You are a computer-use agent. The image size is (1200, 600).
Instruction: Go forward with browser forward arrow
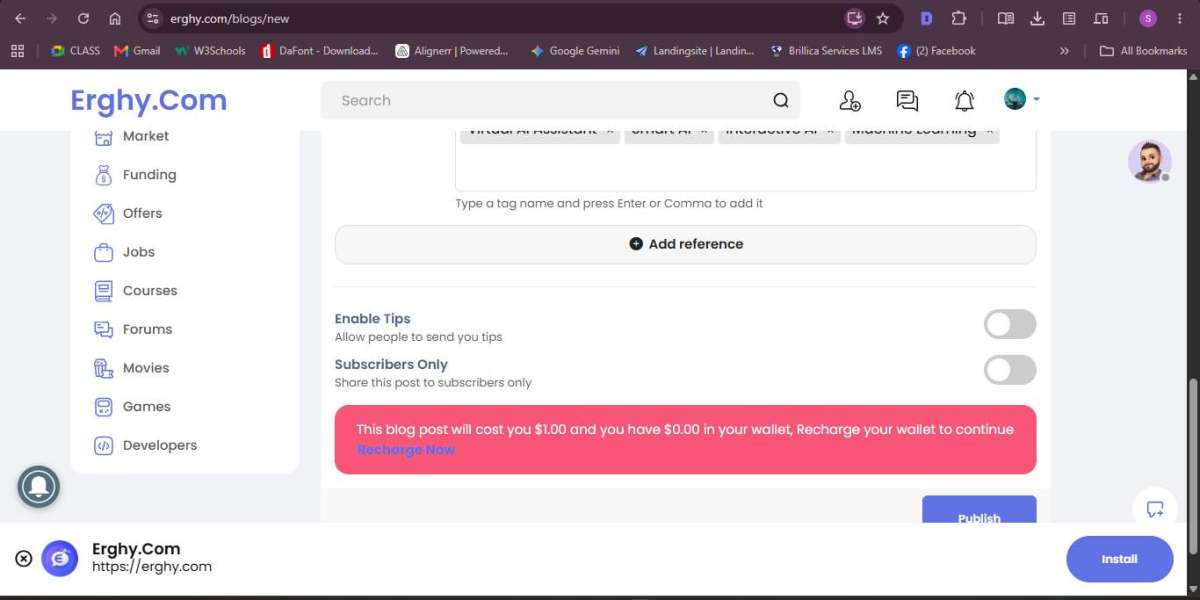52,18
